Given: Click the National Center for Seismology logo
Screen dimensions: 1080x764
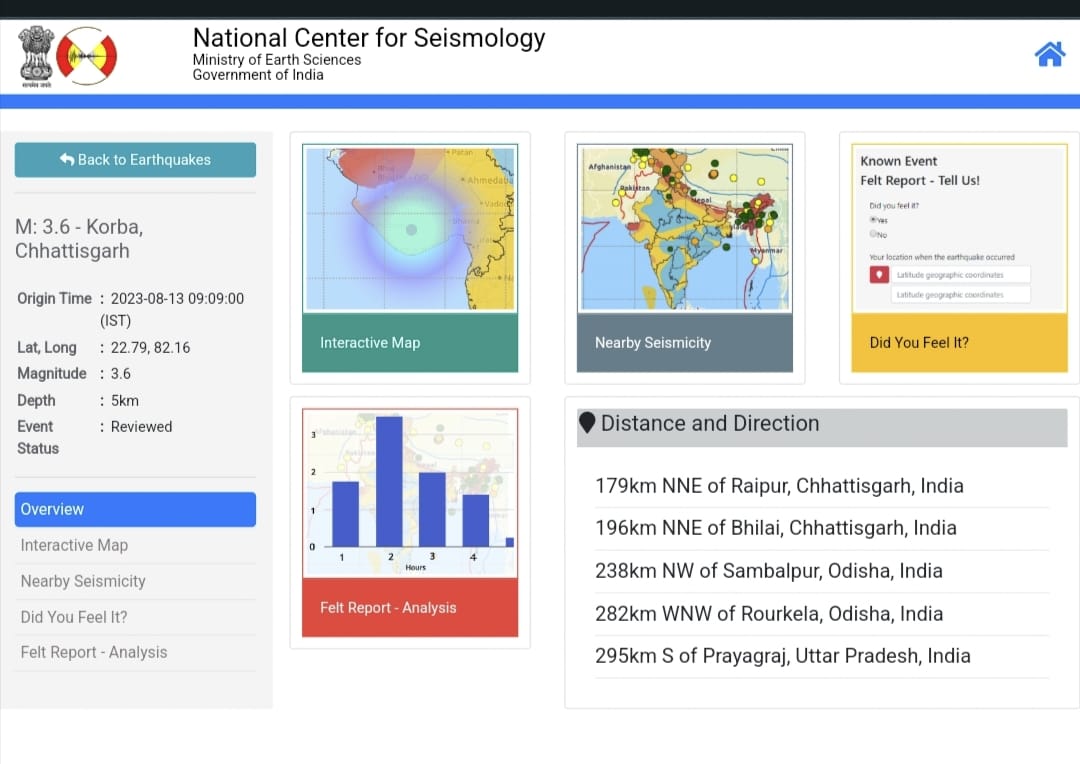Looking at the screenshot, I should (x=87, y=56).
